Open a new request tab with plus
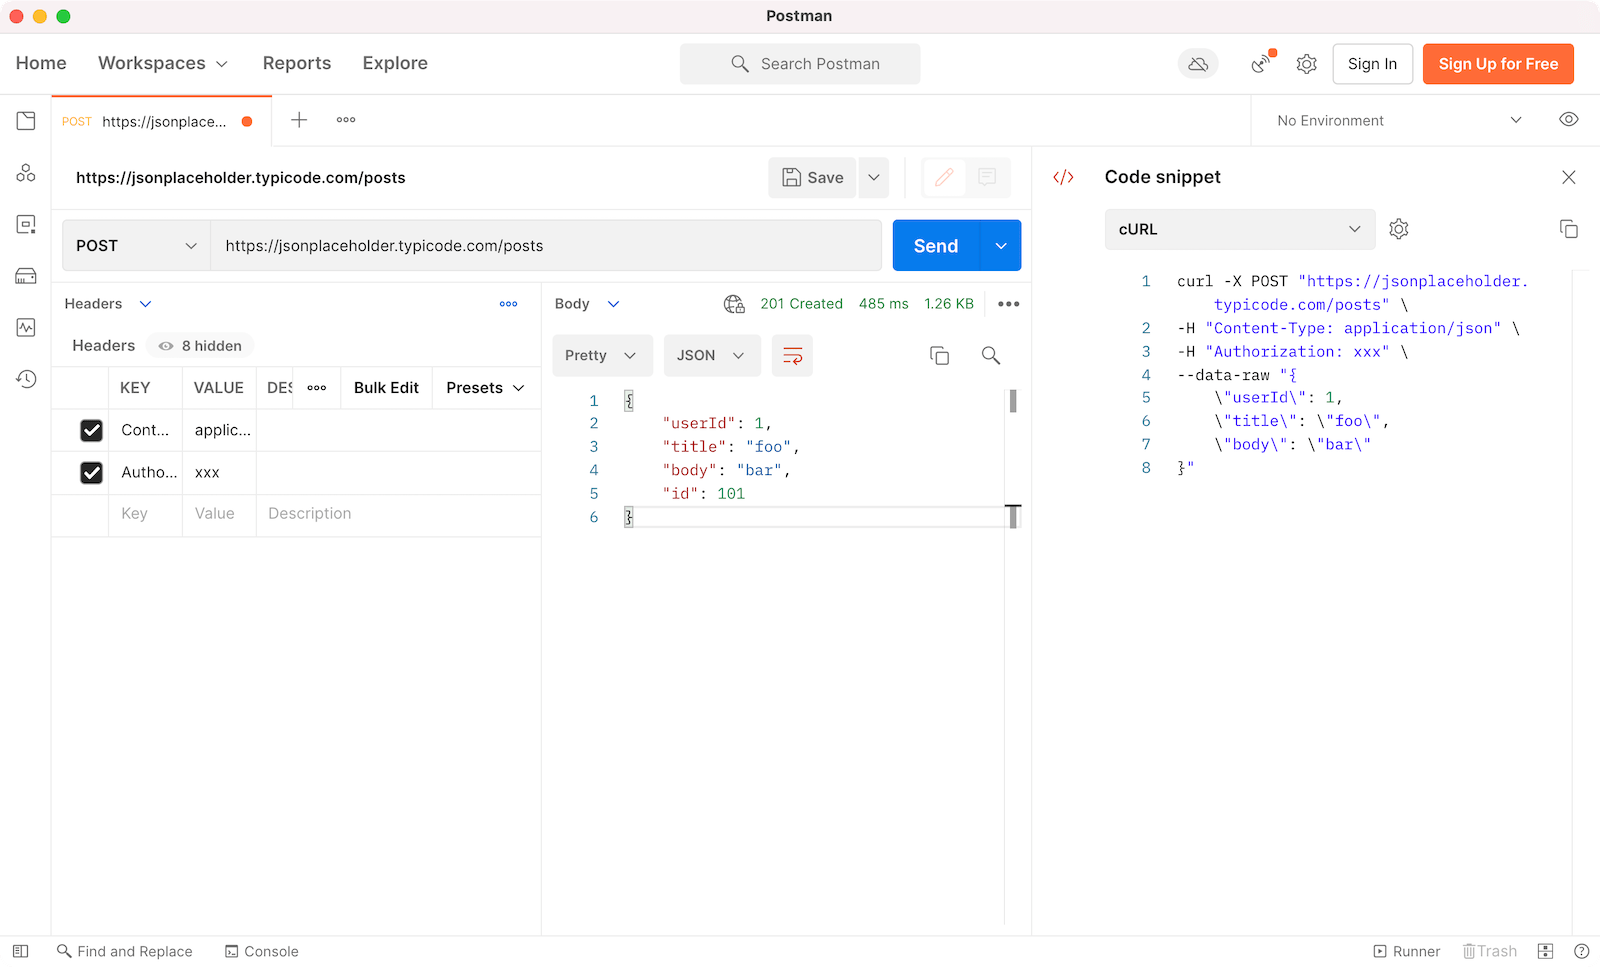 coord(299,120)
